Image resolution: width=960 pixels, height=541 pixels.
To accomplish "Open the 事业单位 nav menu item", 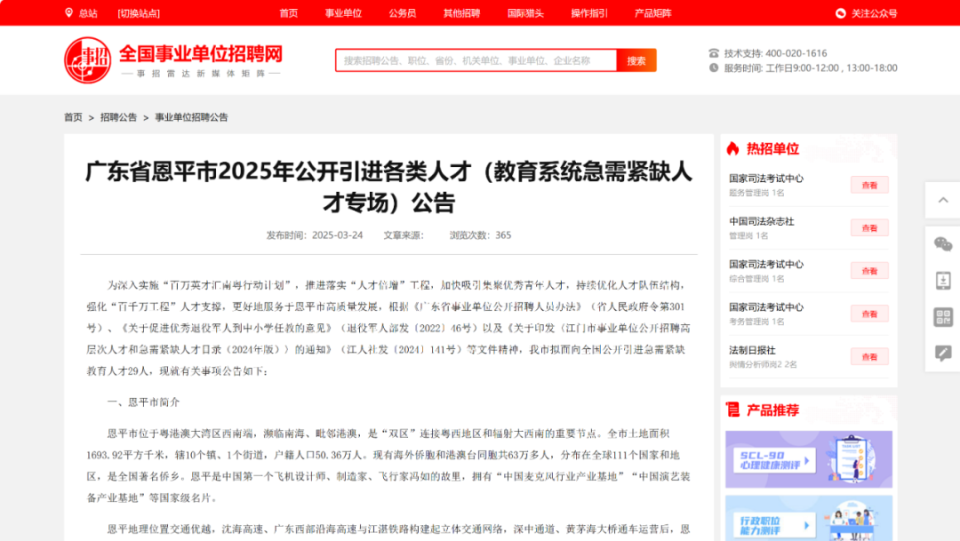I will pyautogui.click(x=343, y=13).
